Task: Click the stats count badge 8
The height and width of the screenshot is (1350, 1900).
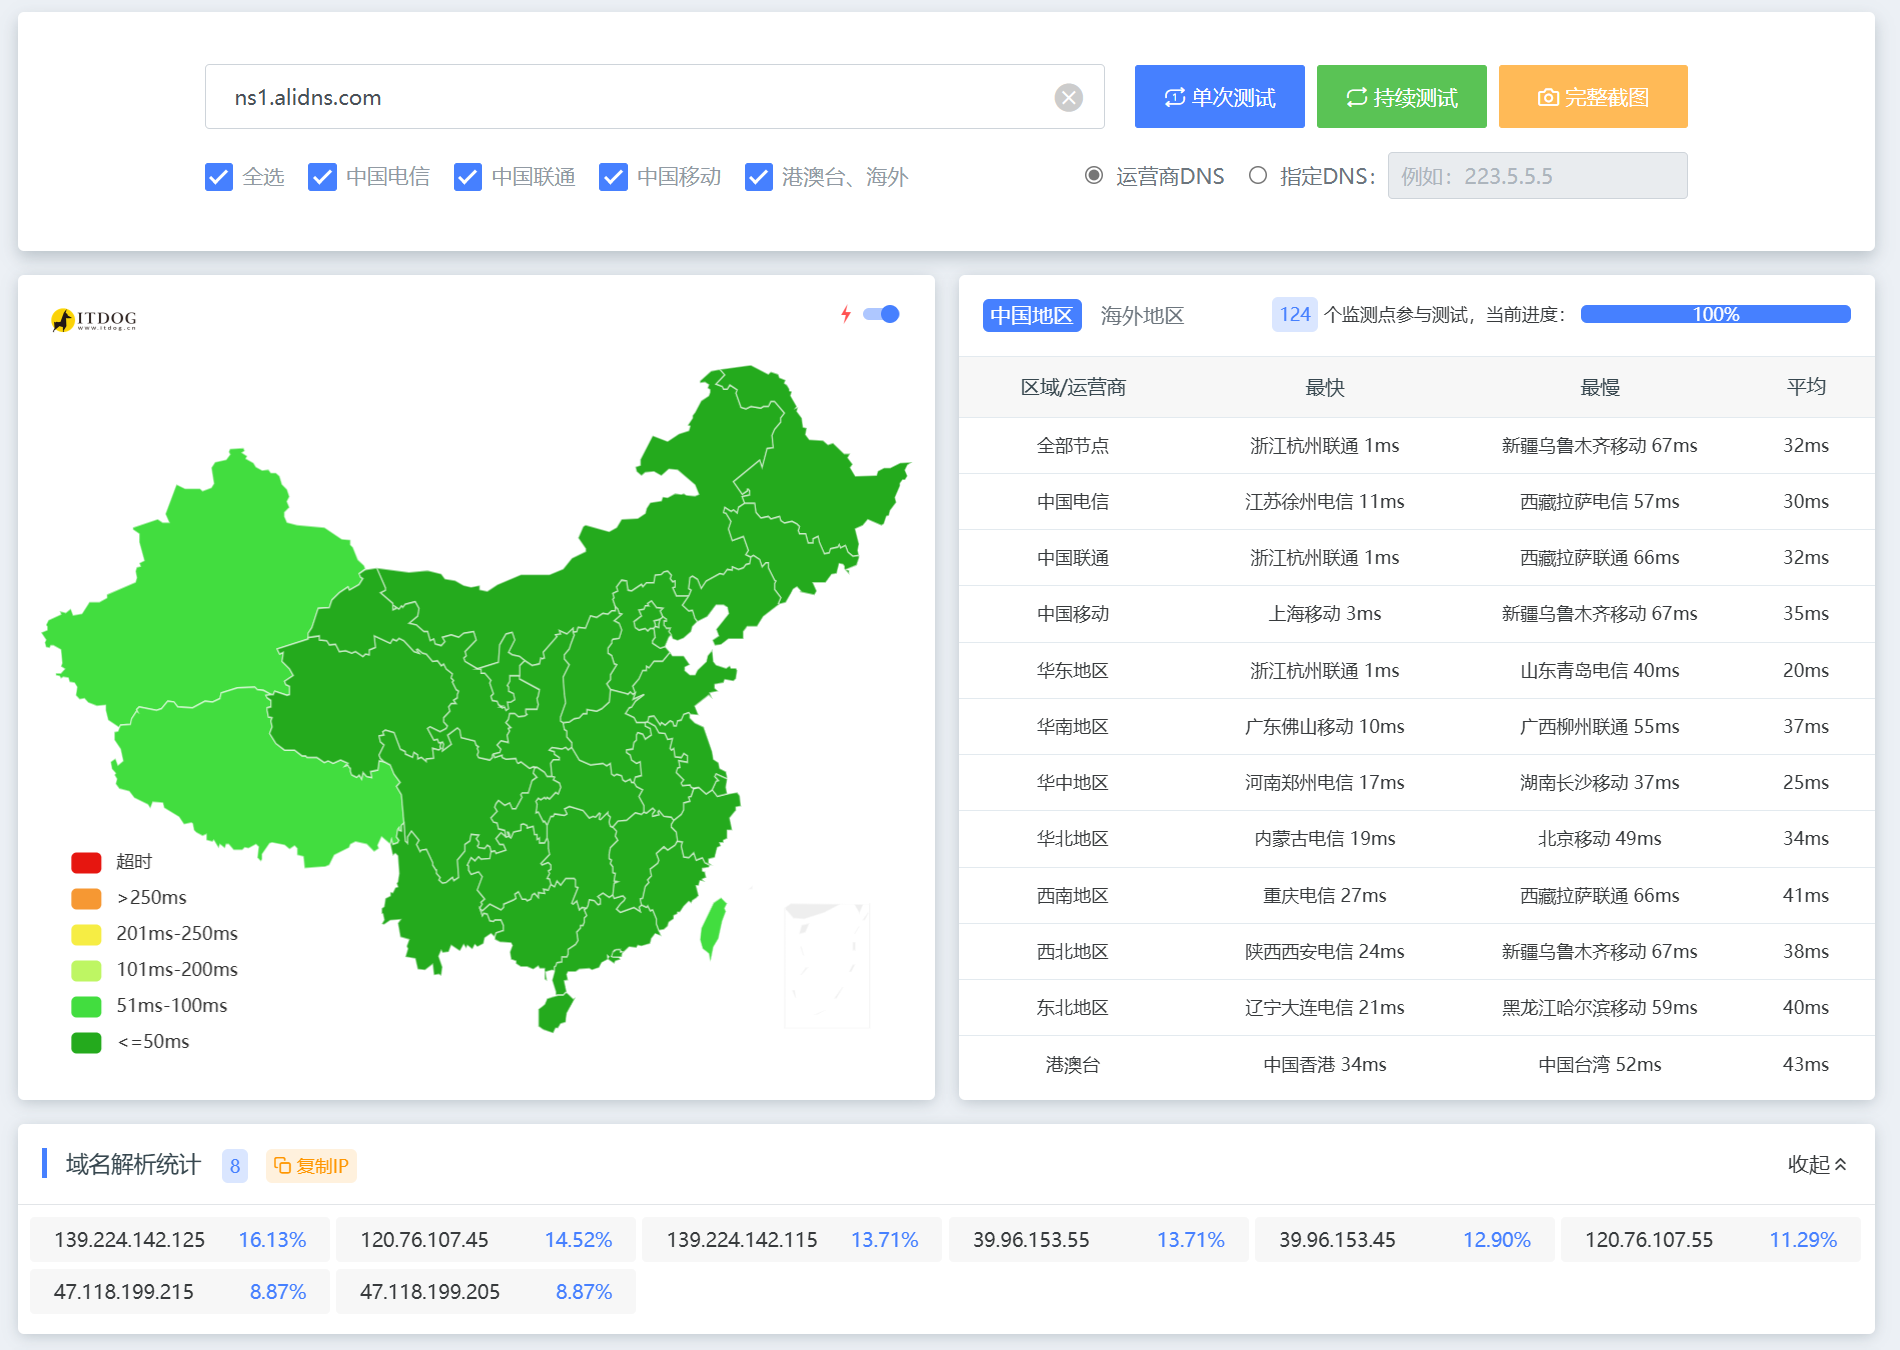Action: click(x=235, y=1166)
